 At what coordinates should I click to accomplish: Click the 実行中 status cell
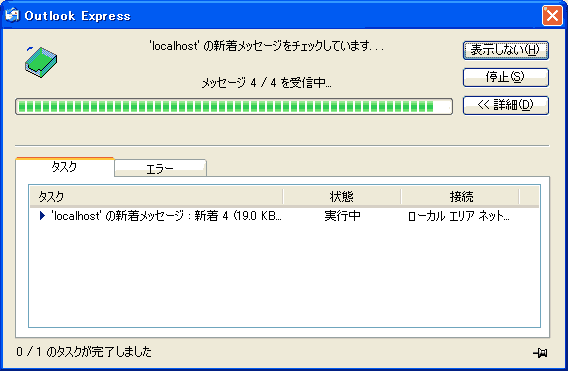click(x=342, y=216)
